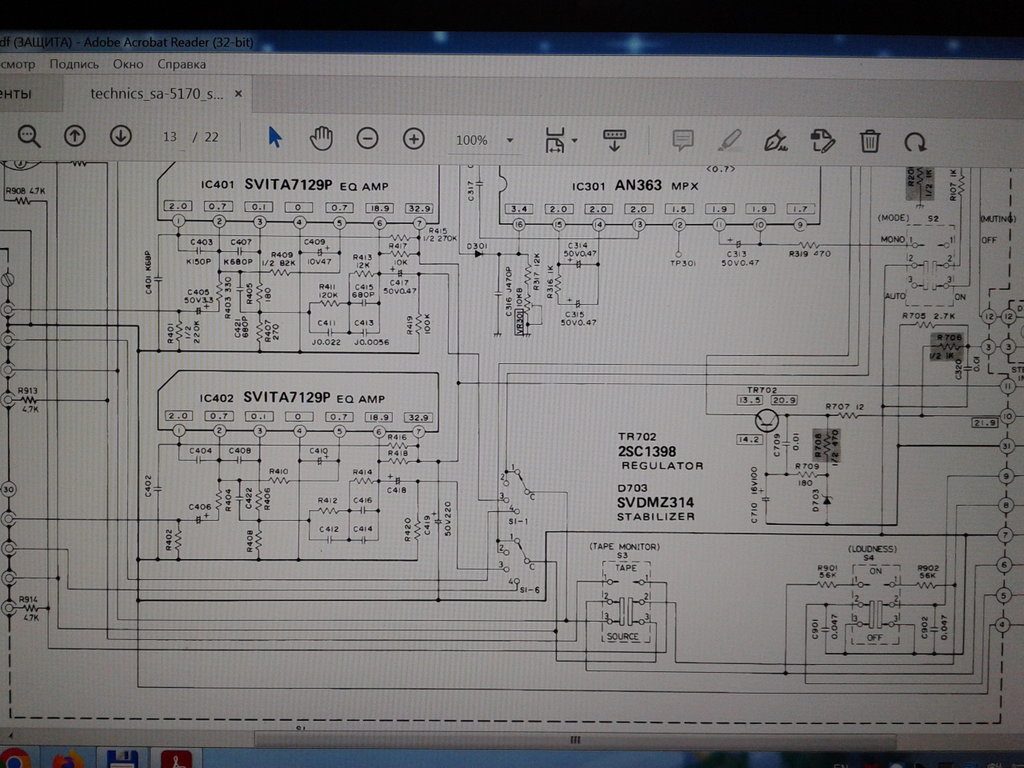The image size is (1024, 768).
Task: Open the zoom level dropdown at 100%
Action: click(510, 140)
